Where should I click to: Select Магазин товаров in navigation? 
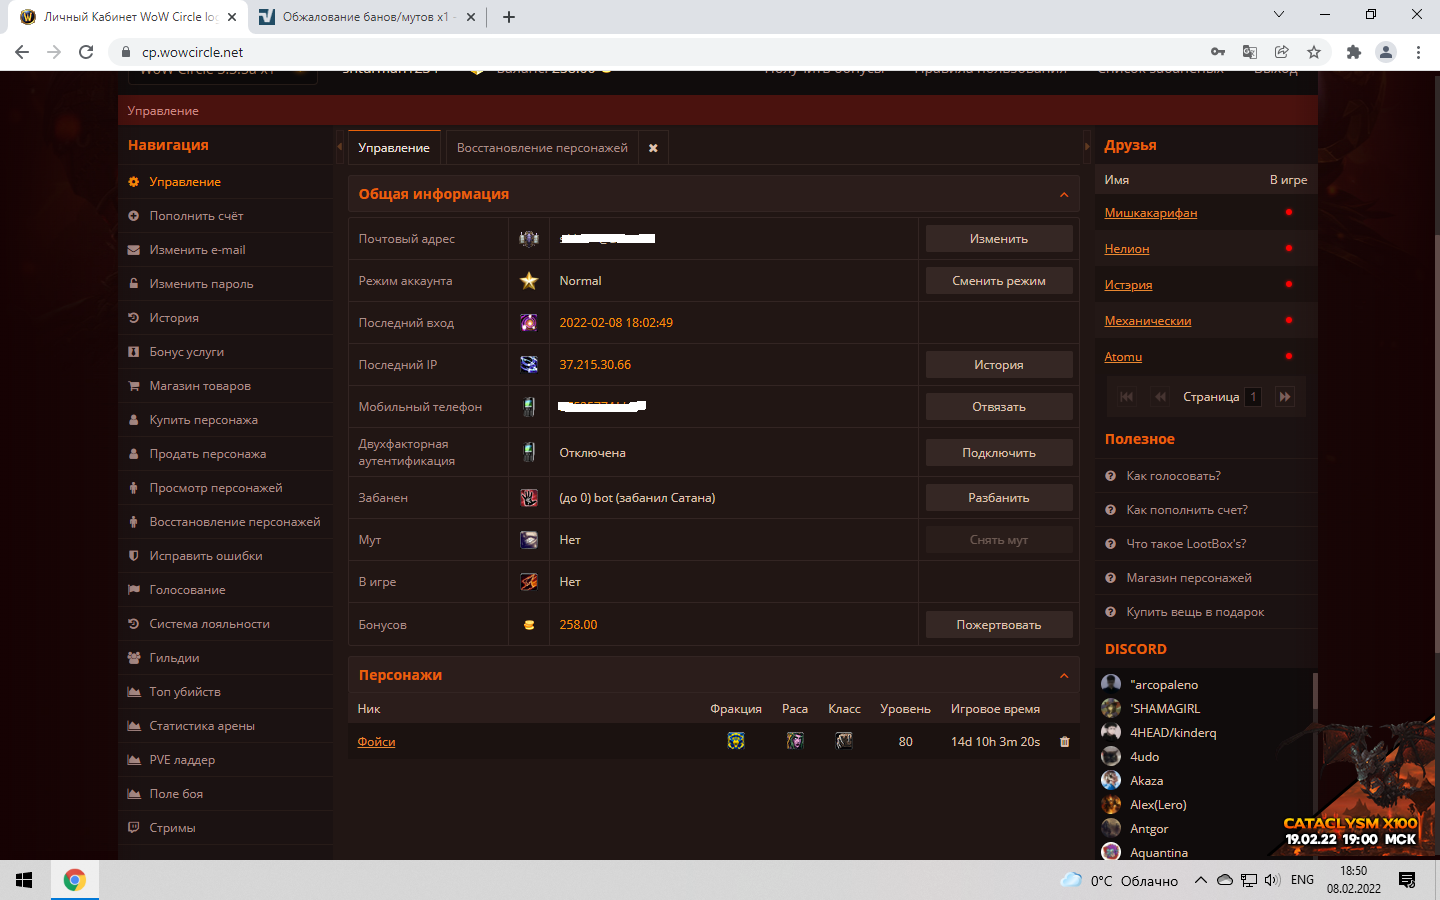pyautogui.click(x=200, y=386)
